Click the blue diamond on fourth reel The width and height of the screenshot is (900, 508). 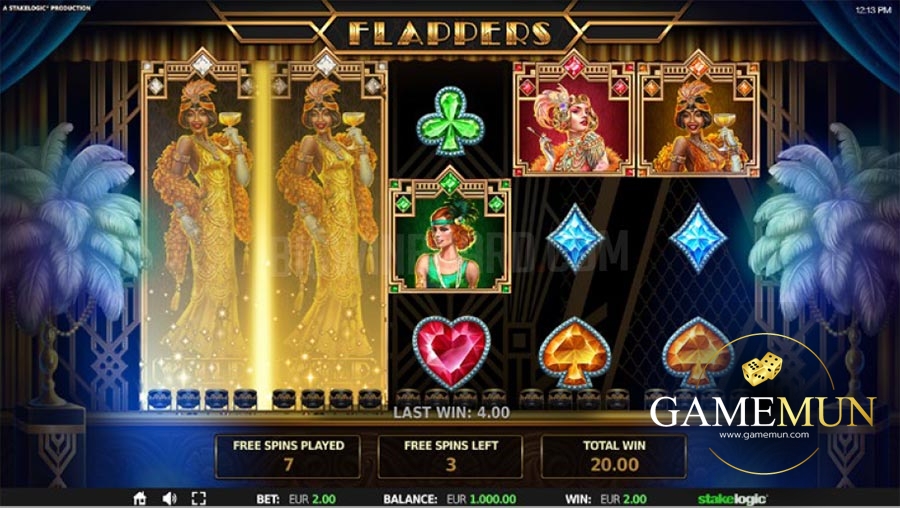(x=575, y=237)
